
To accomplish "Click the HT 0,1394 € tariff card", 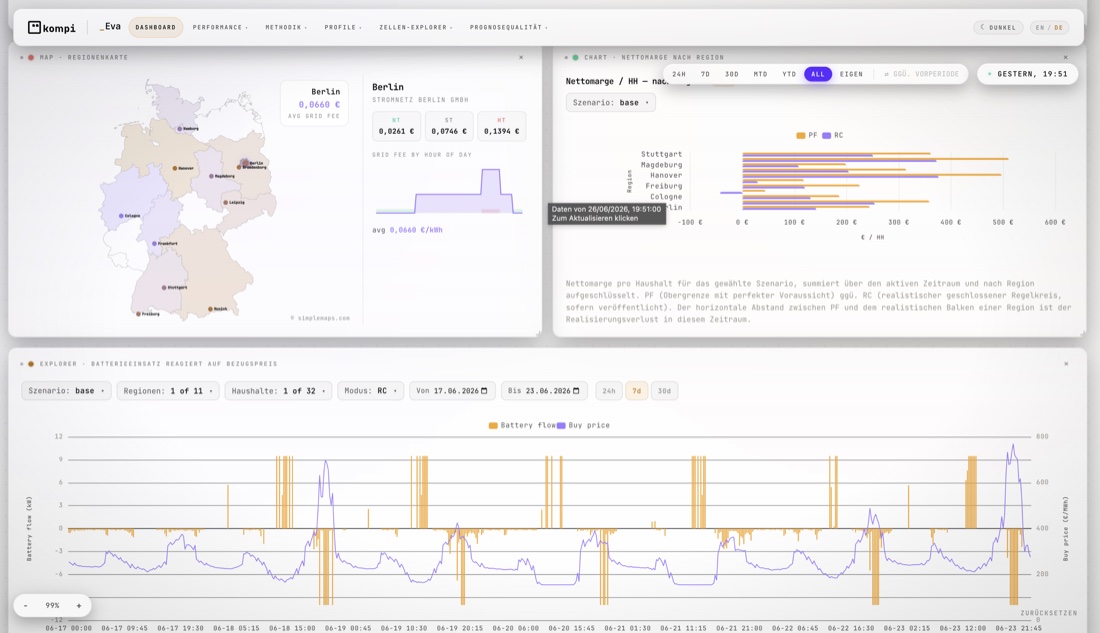I will (502, 126).
